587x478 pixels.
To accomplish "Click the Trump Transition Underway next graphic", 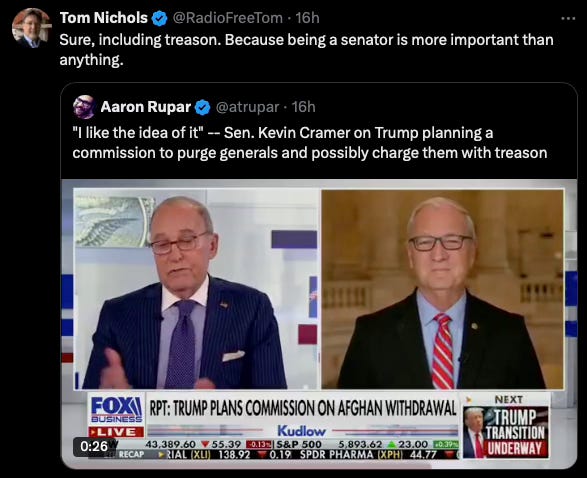I will (x=506, y=427).
